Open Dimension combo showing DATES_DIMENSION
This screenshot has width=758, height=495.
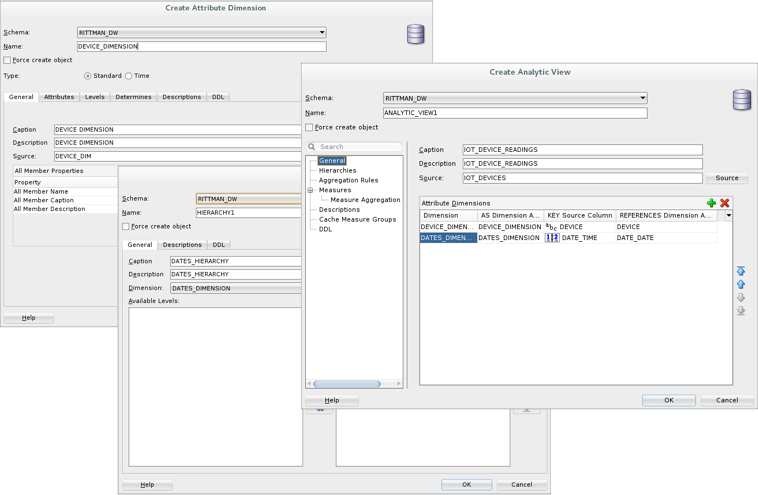[236, 288]
